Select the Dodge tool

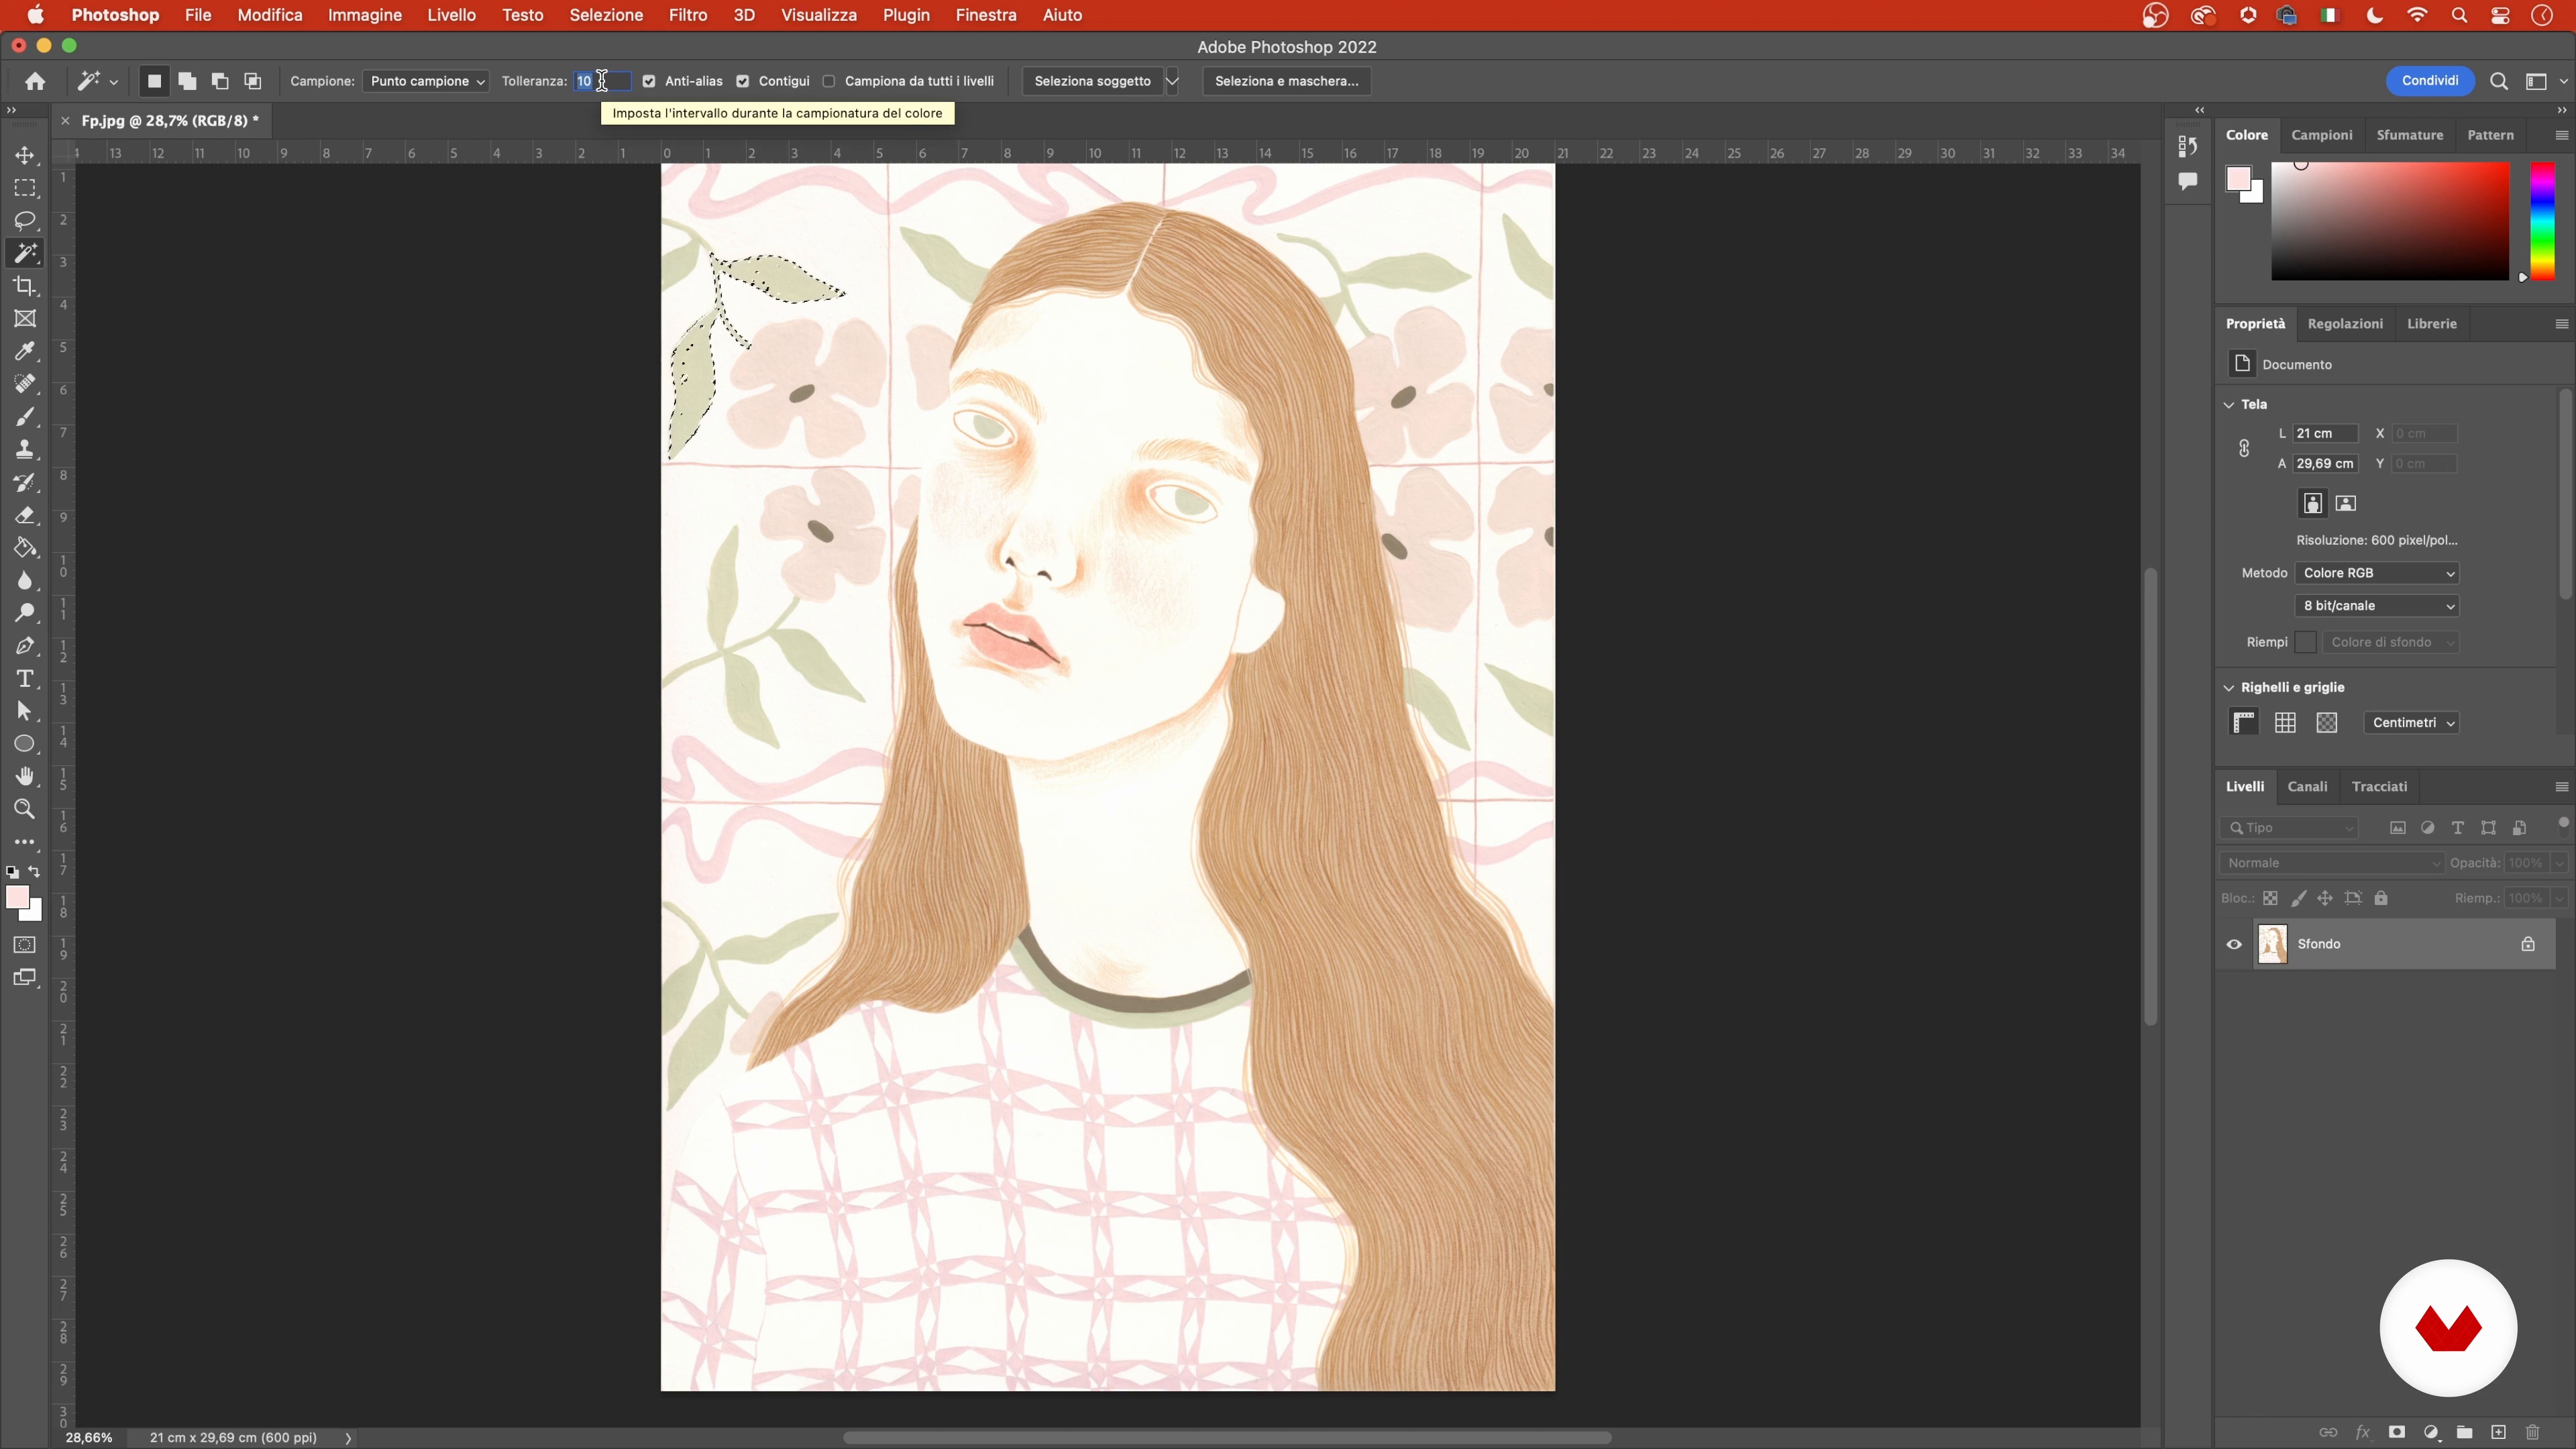pyautogui.click(x=25, y=613)
